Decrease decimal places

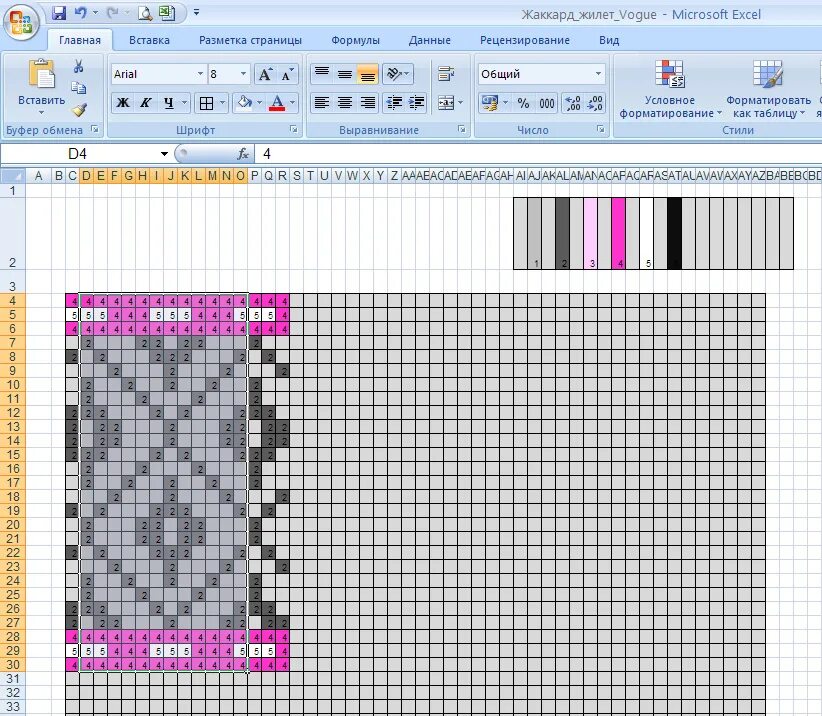click(595, 103)
